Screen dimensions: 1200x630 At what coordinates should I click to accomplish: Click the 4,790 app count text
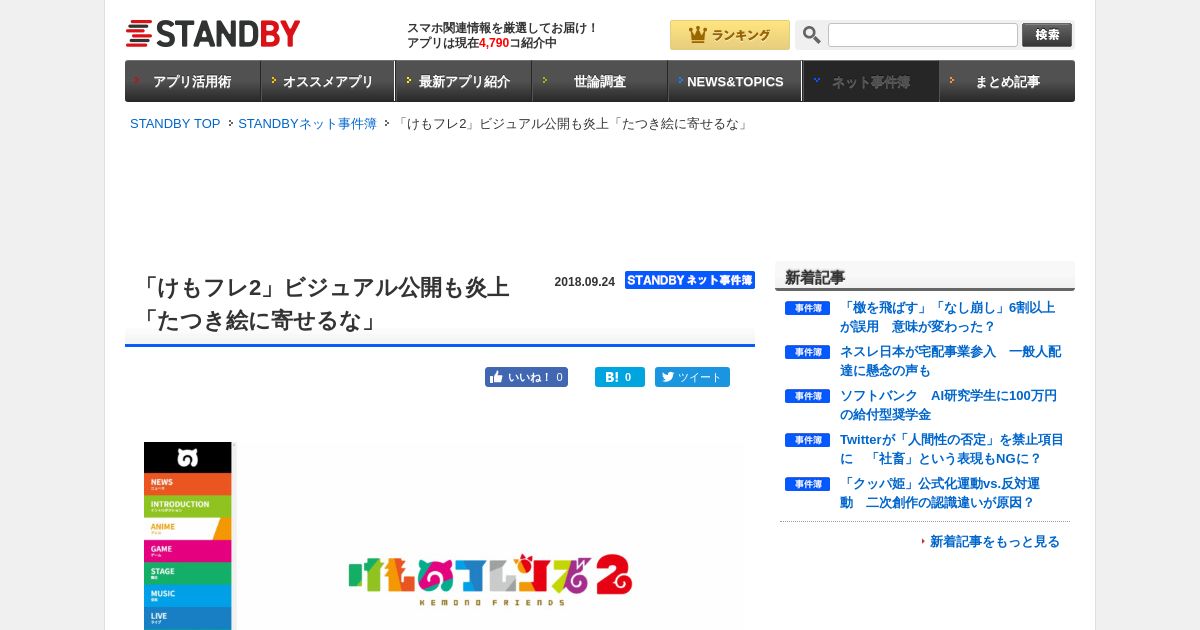494,43
